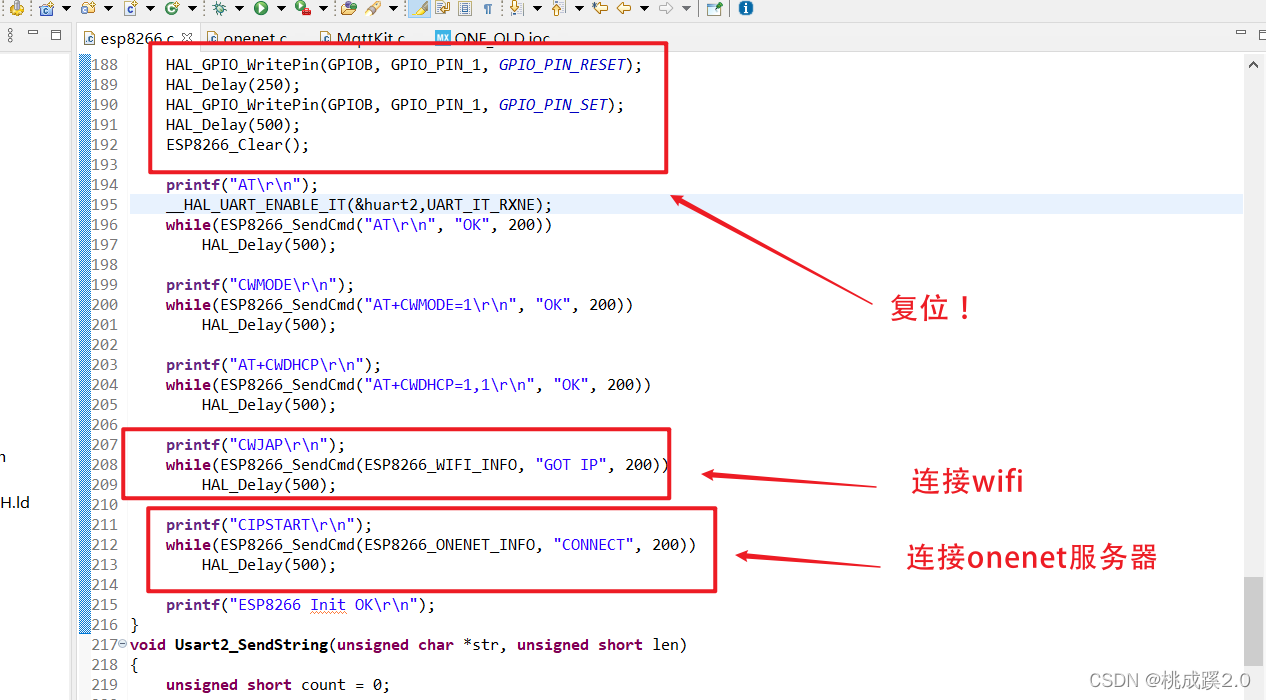Switch to the MqttKit.c editor tab

[x=362, y=38]
